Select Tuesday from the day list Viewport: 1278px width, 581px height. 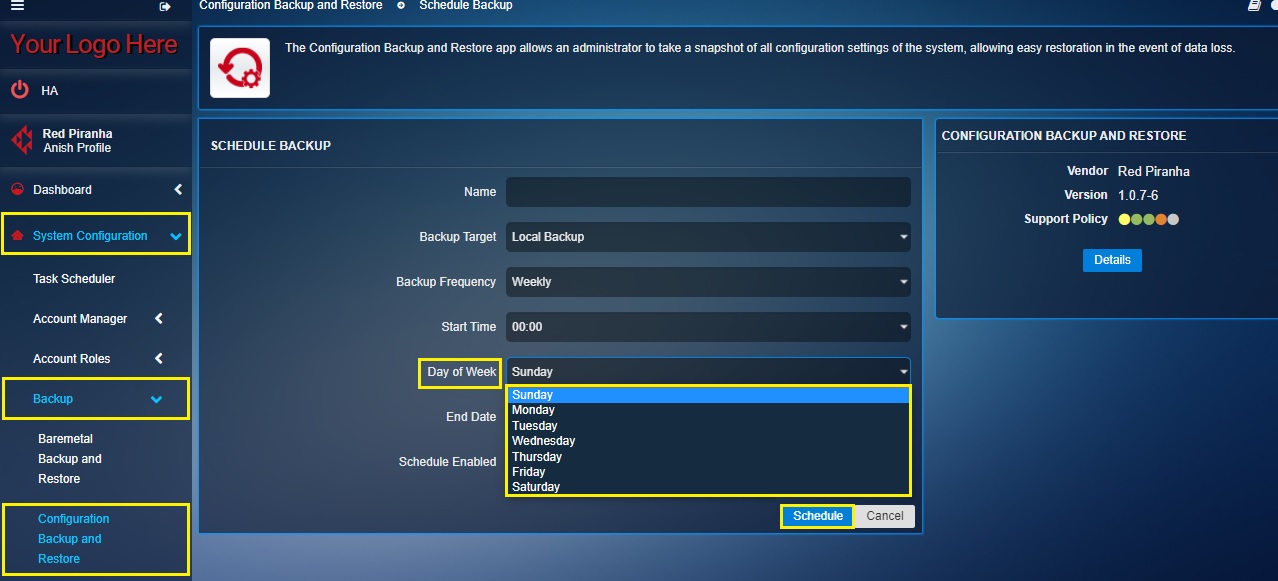[x=708, y=426]
